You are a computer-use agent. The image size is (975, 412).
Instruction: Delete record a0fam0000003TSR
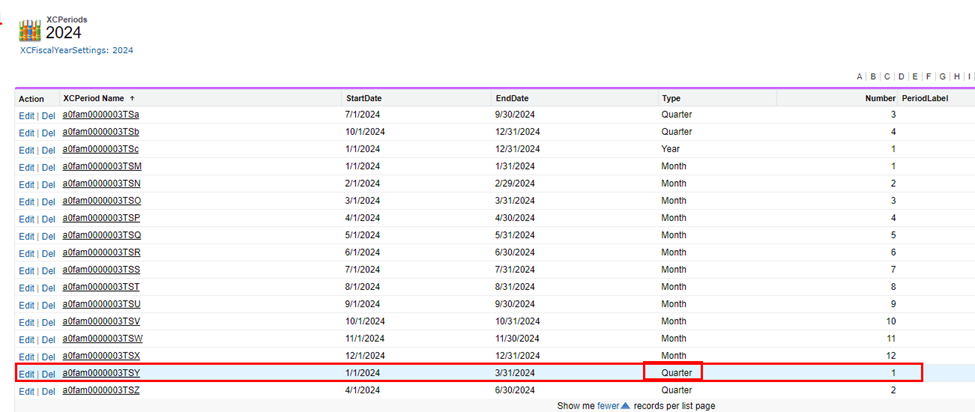click(x=49, y=254)
